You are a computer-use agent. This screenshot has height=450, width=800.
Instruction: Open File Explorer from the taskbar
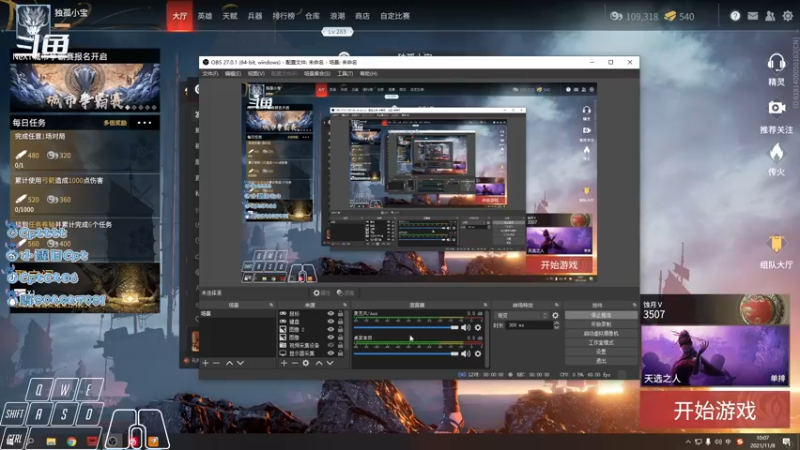[51, 441]
